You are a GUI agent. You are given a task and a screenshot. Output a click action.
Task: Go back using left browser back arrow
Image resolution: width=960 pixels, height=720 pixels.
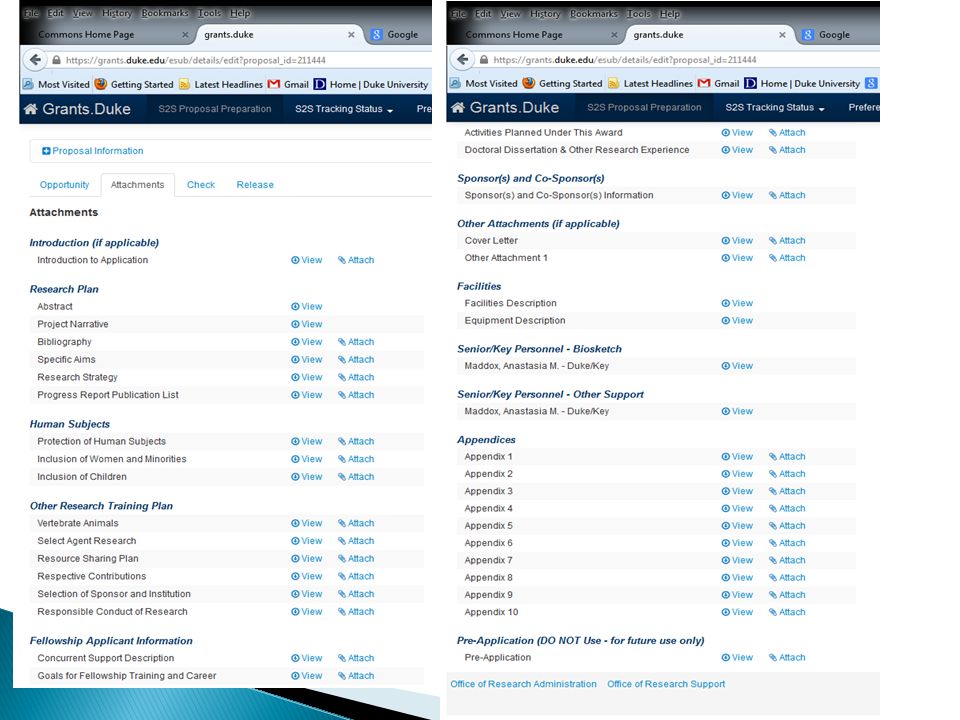pos(36,60)
